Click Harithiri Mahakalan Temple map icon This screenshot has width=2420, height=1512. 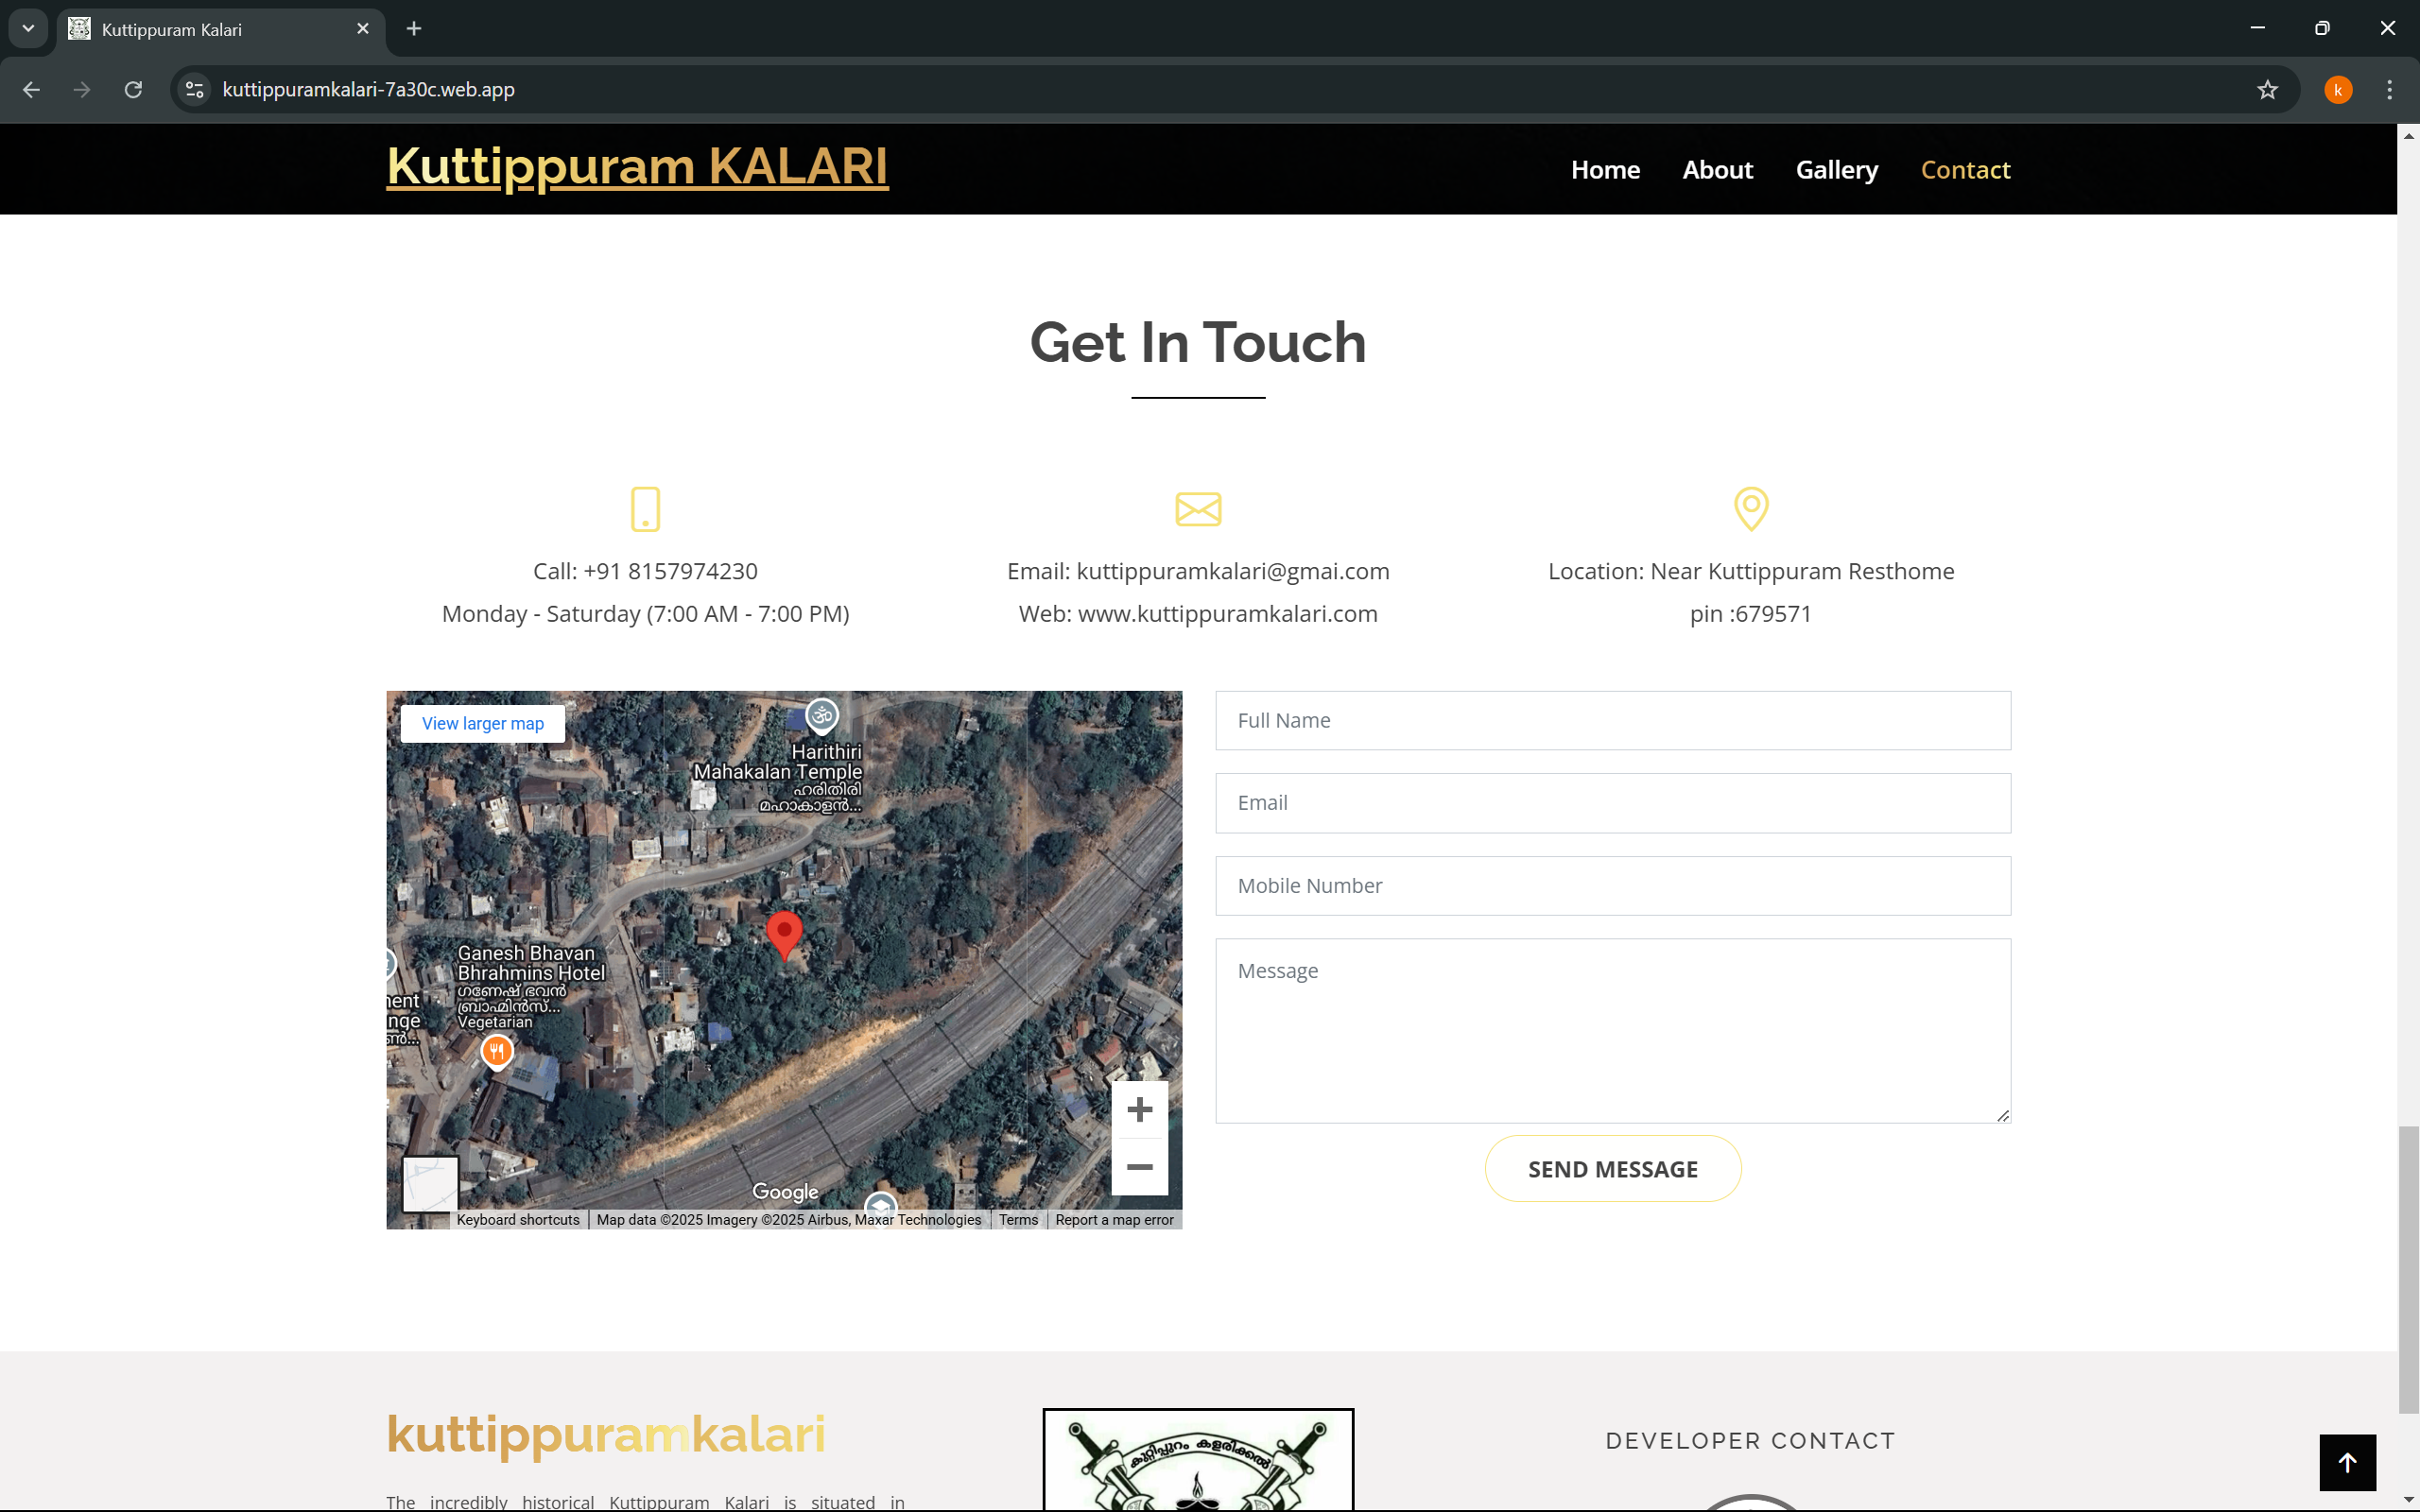[x=822, y=716]
